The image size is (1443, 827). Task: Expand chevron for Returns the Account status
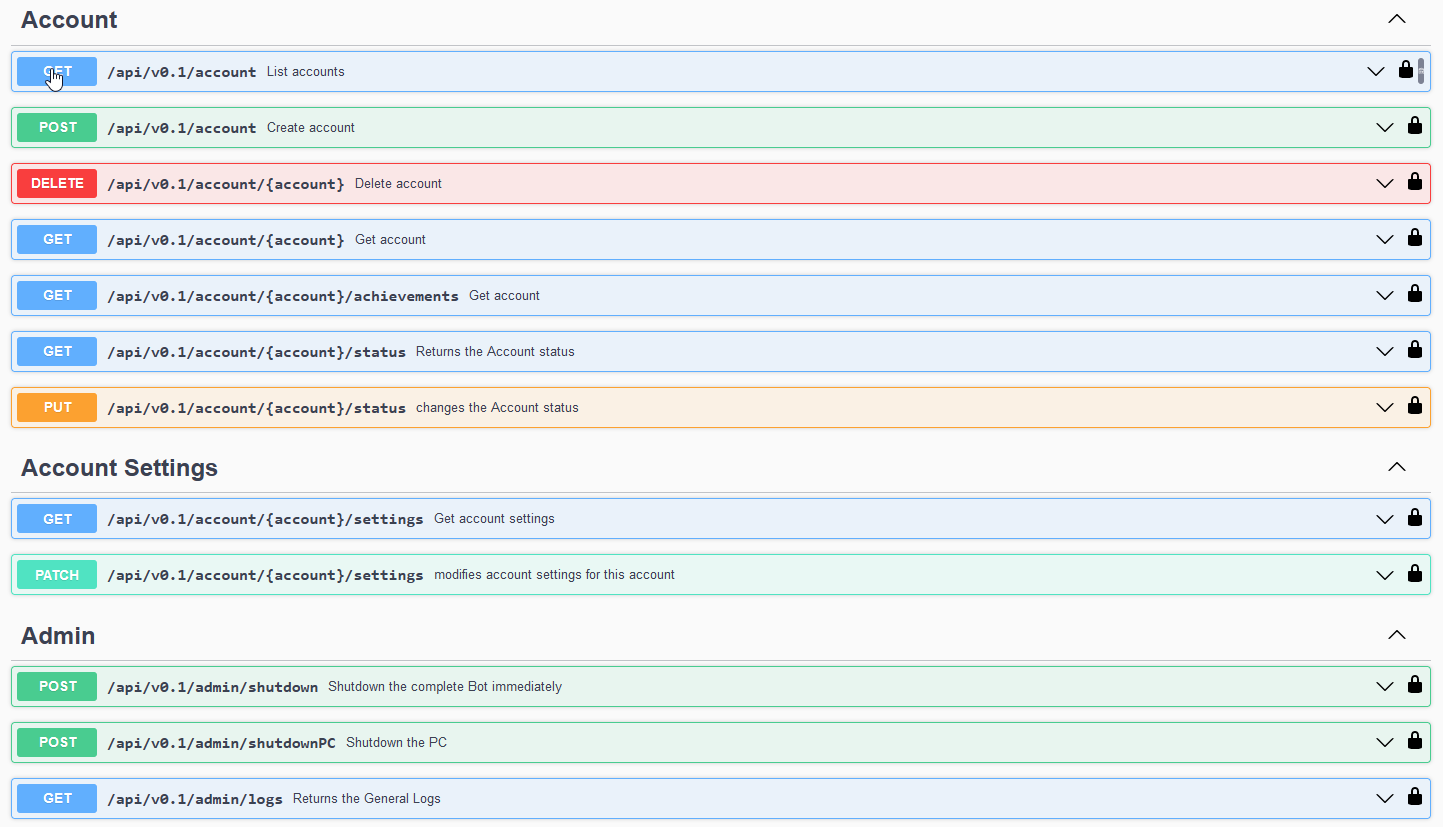1385,352
